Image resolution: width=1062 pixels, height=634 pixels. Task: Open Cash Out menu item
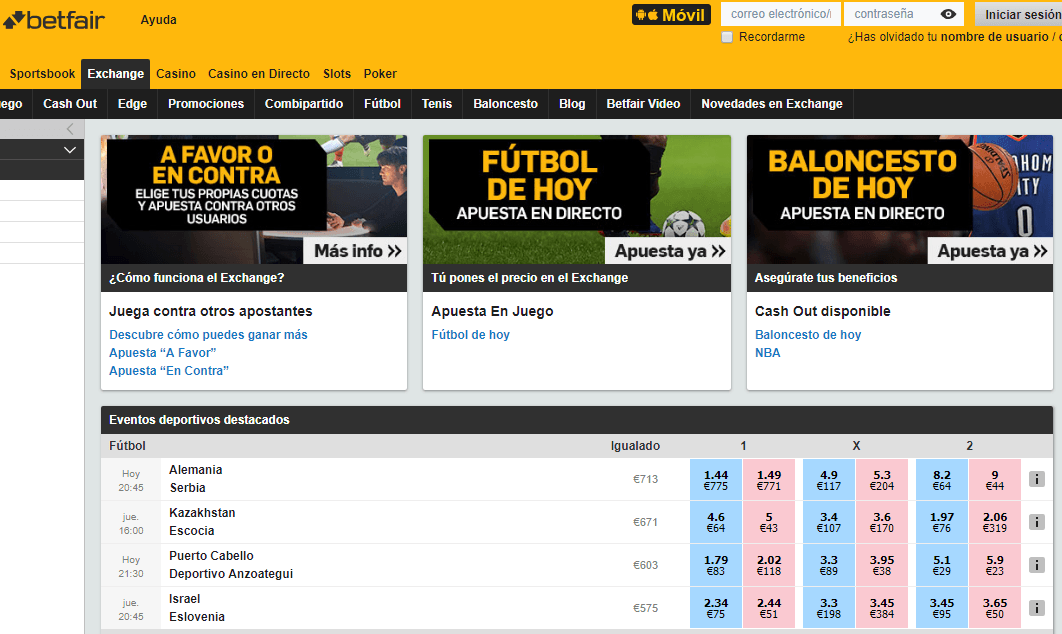coord(70,104)
